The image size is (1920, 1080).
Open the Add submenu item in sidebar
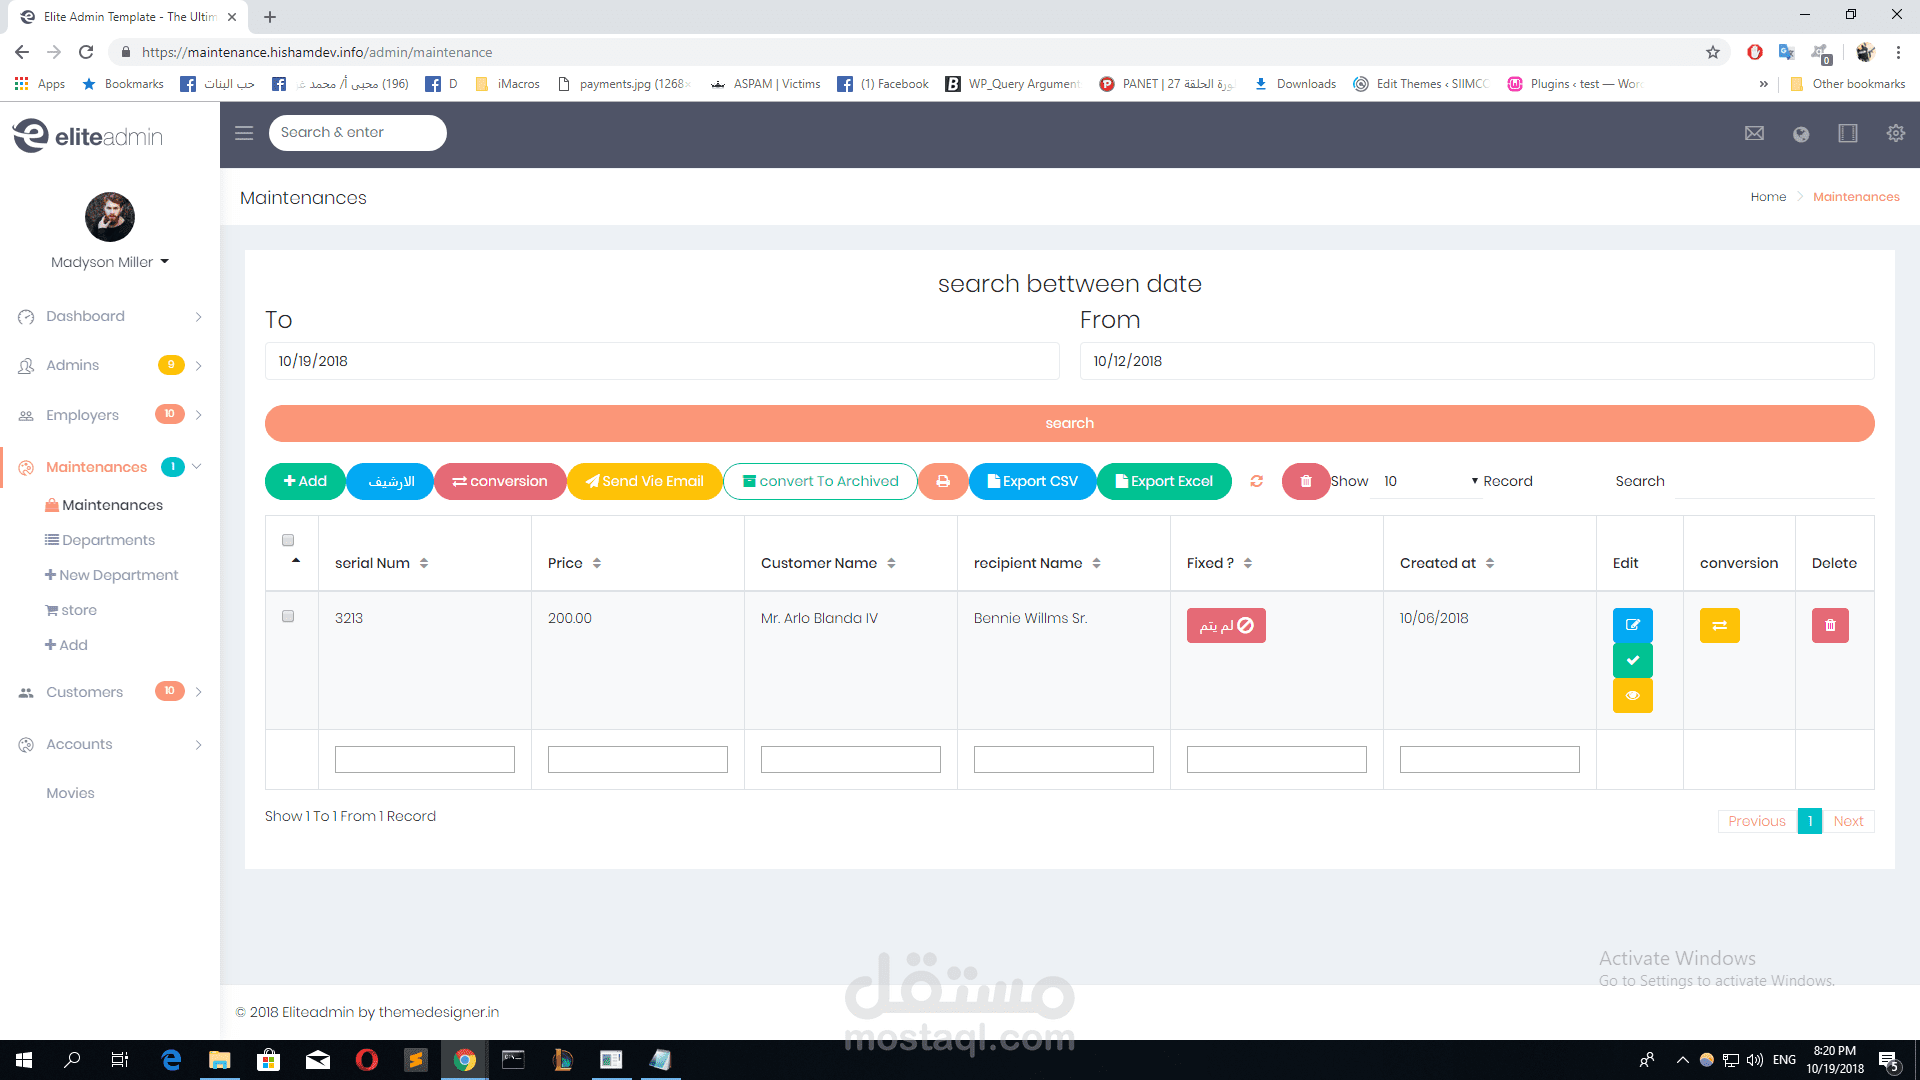[x=66, y=645]
